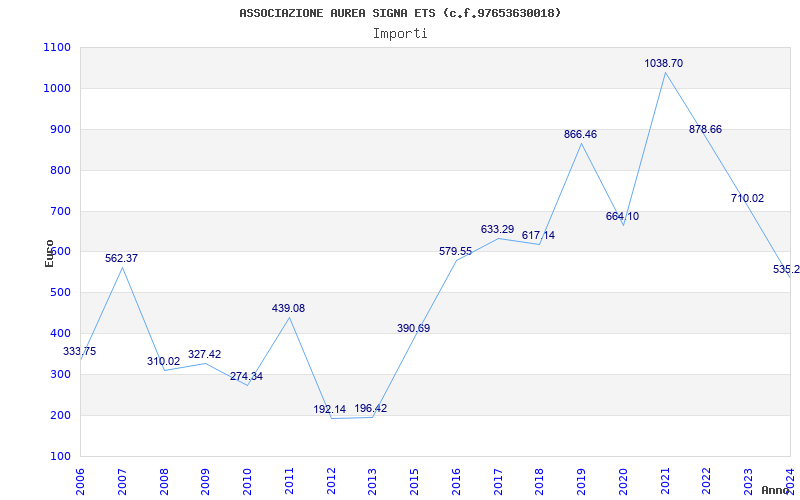Image resolution: width=800 pixels, height=500 pixels.
Task: Click the 1038.70 data label for 2021
Action: tap(663, 63)
